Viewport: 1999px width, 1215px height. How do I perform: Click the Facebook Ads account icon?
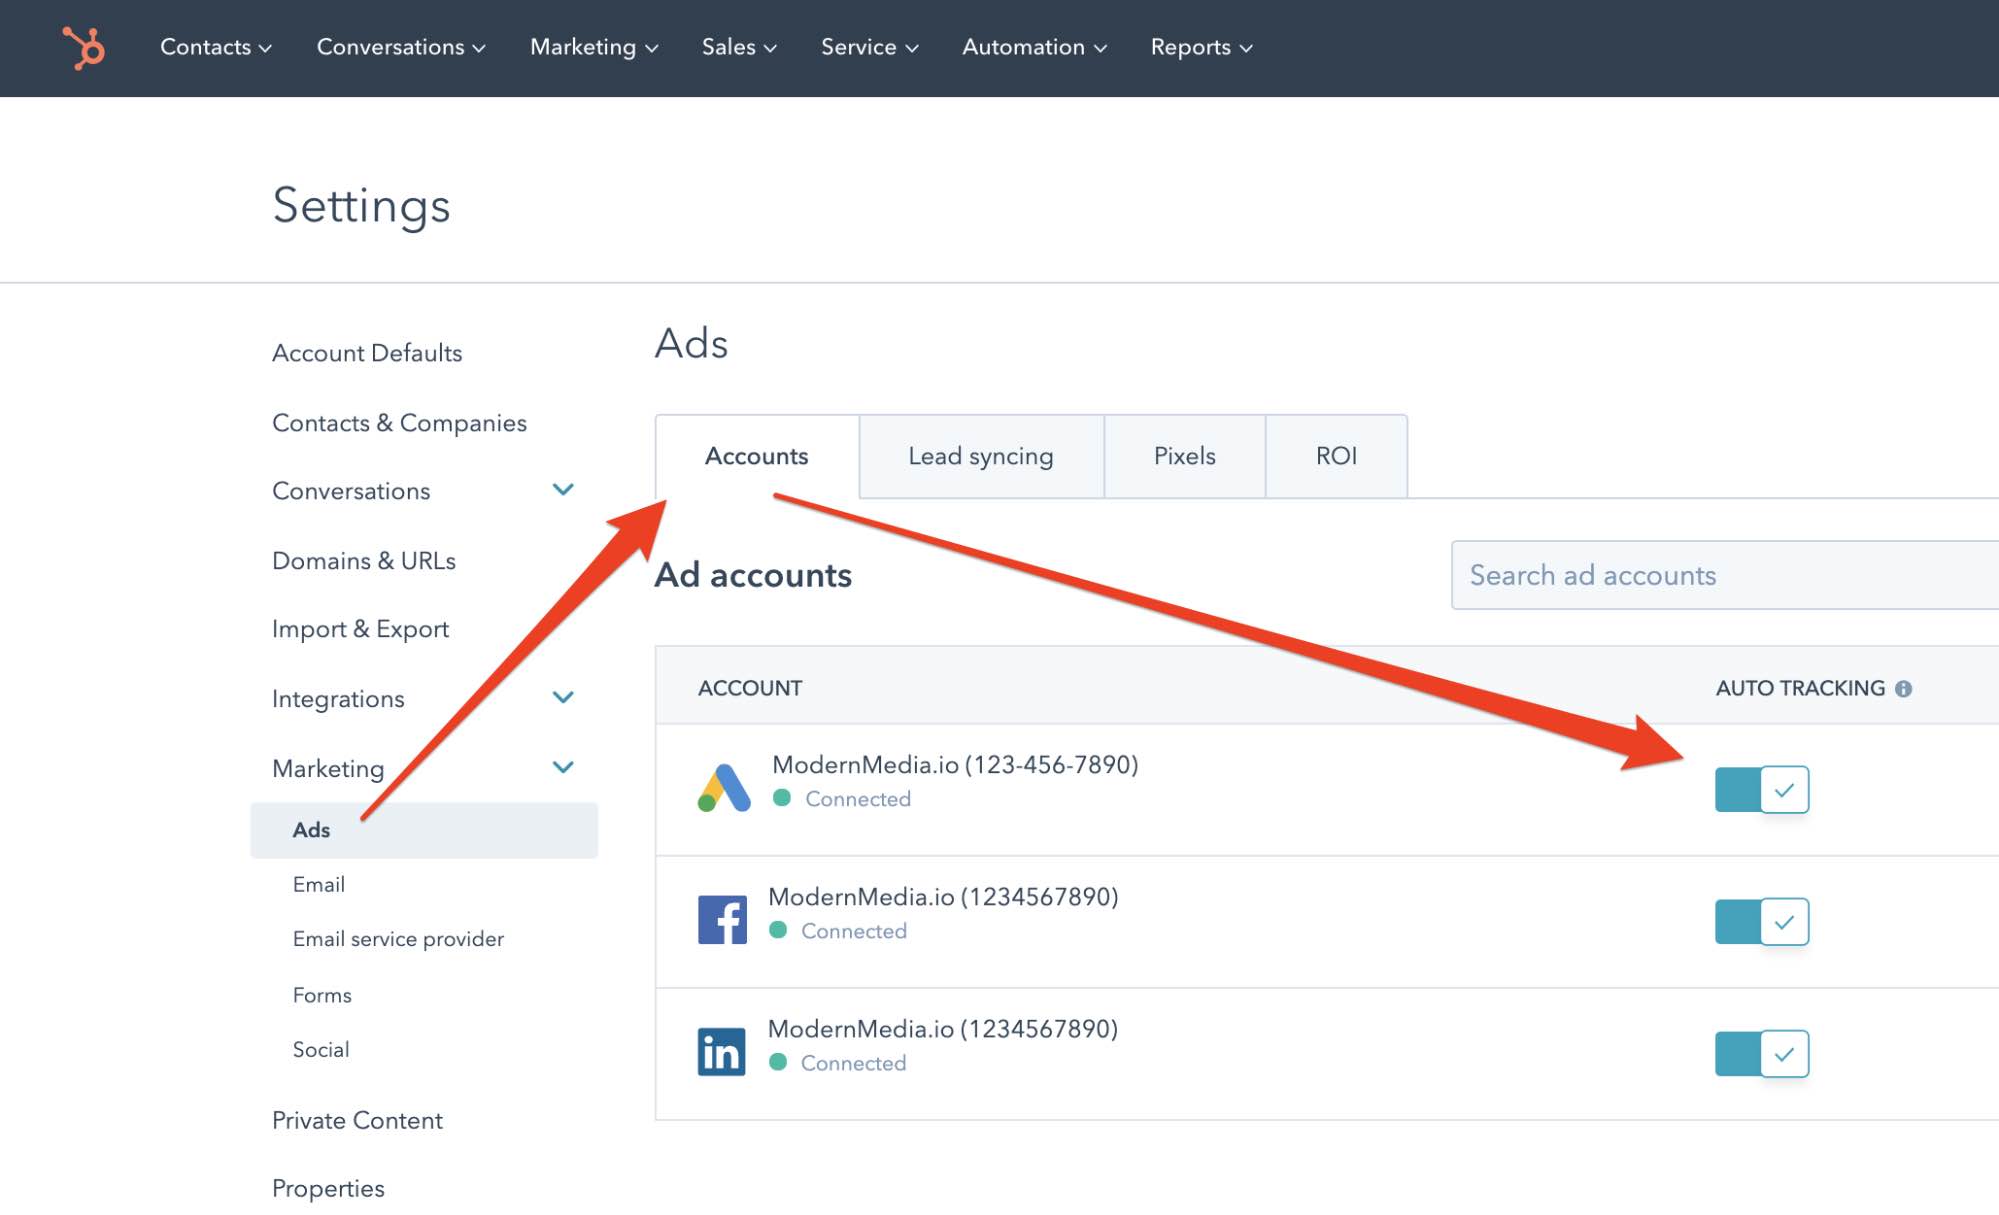[721, 918]
